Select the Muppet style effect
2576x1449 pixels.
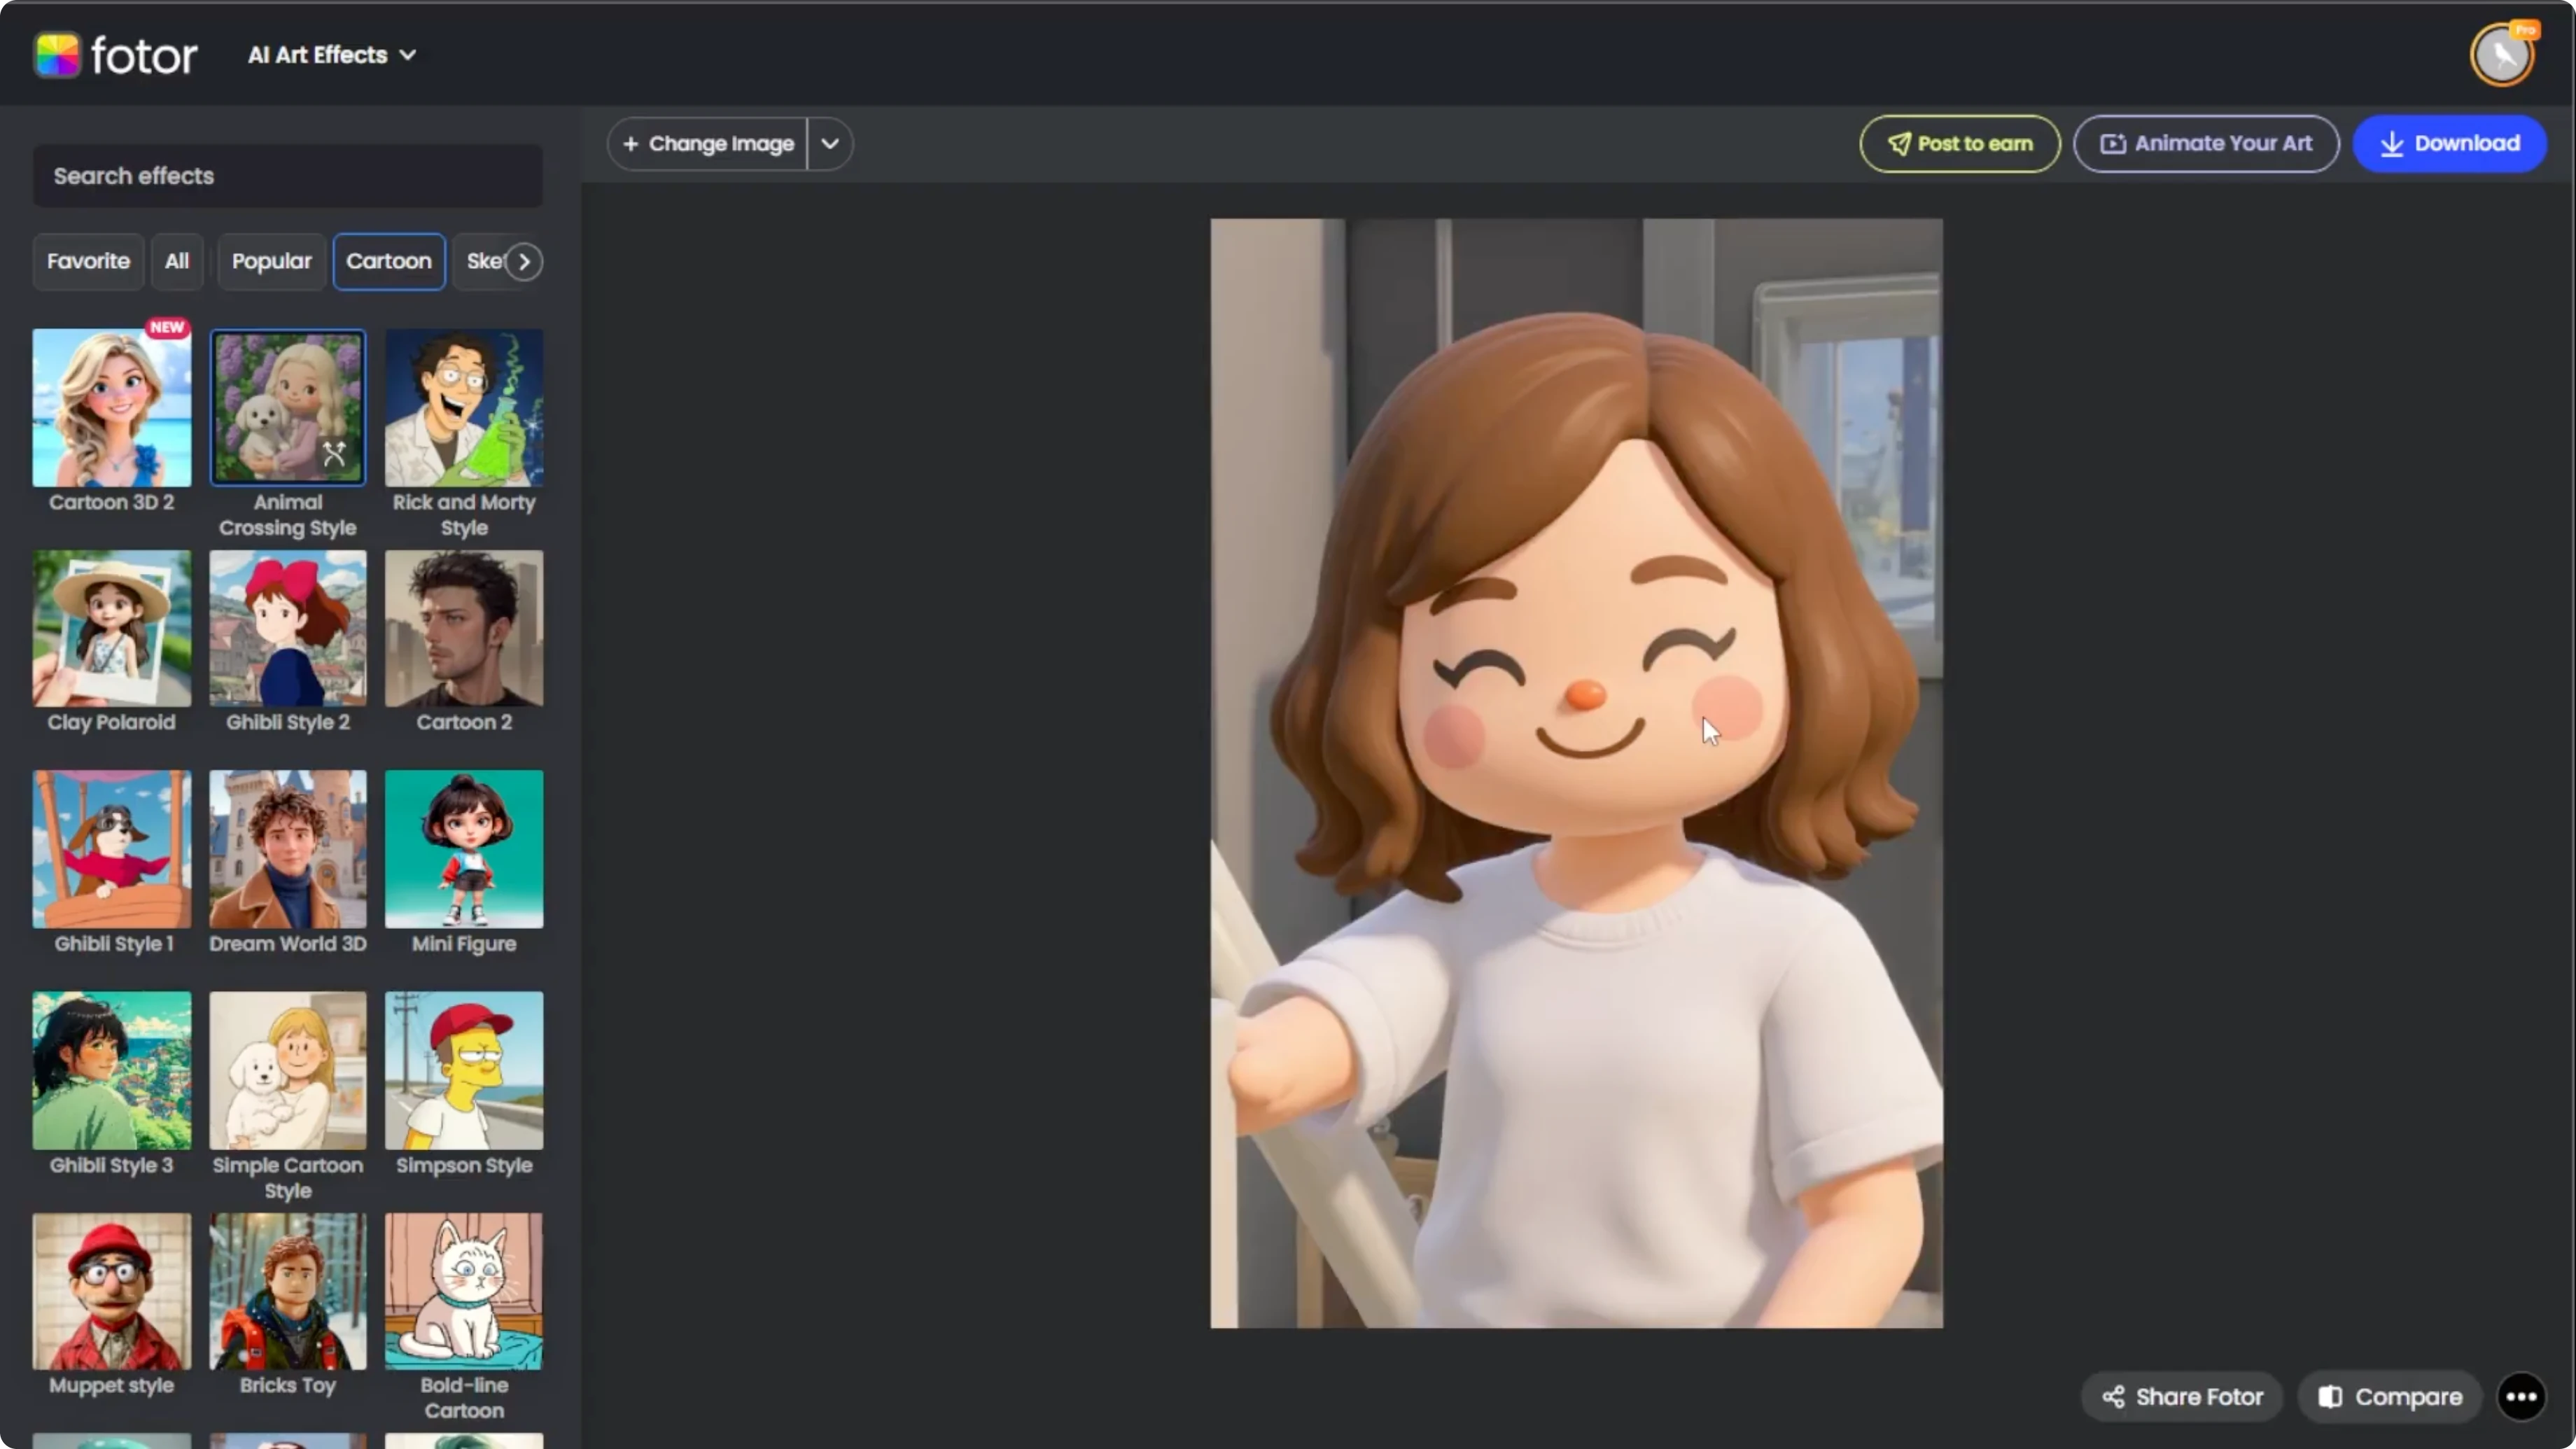coord(112,1291)
